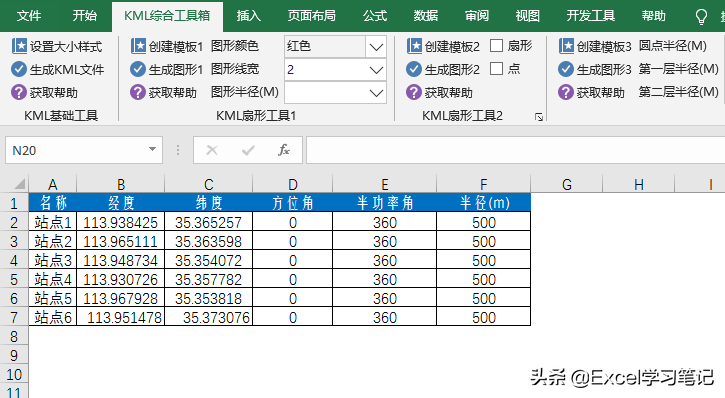The image size is (725, 398).
Task: Select the KML综合工具箱 tab
Action: coord(167,16)
